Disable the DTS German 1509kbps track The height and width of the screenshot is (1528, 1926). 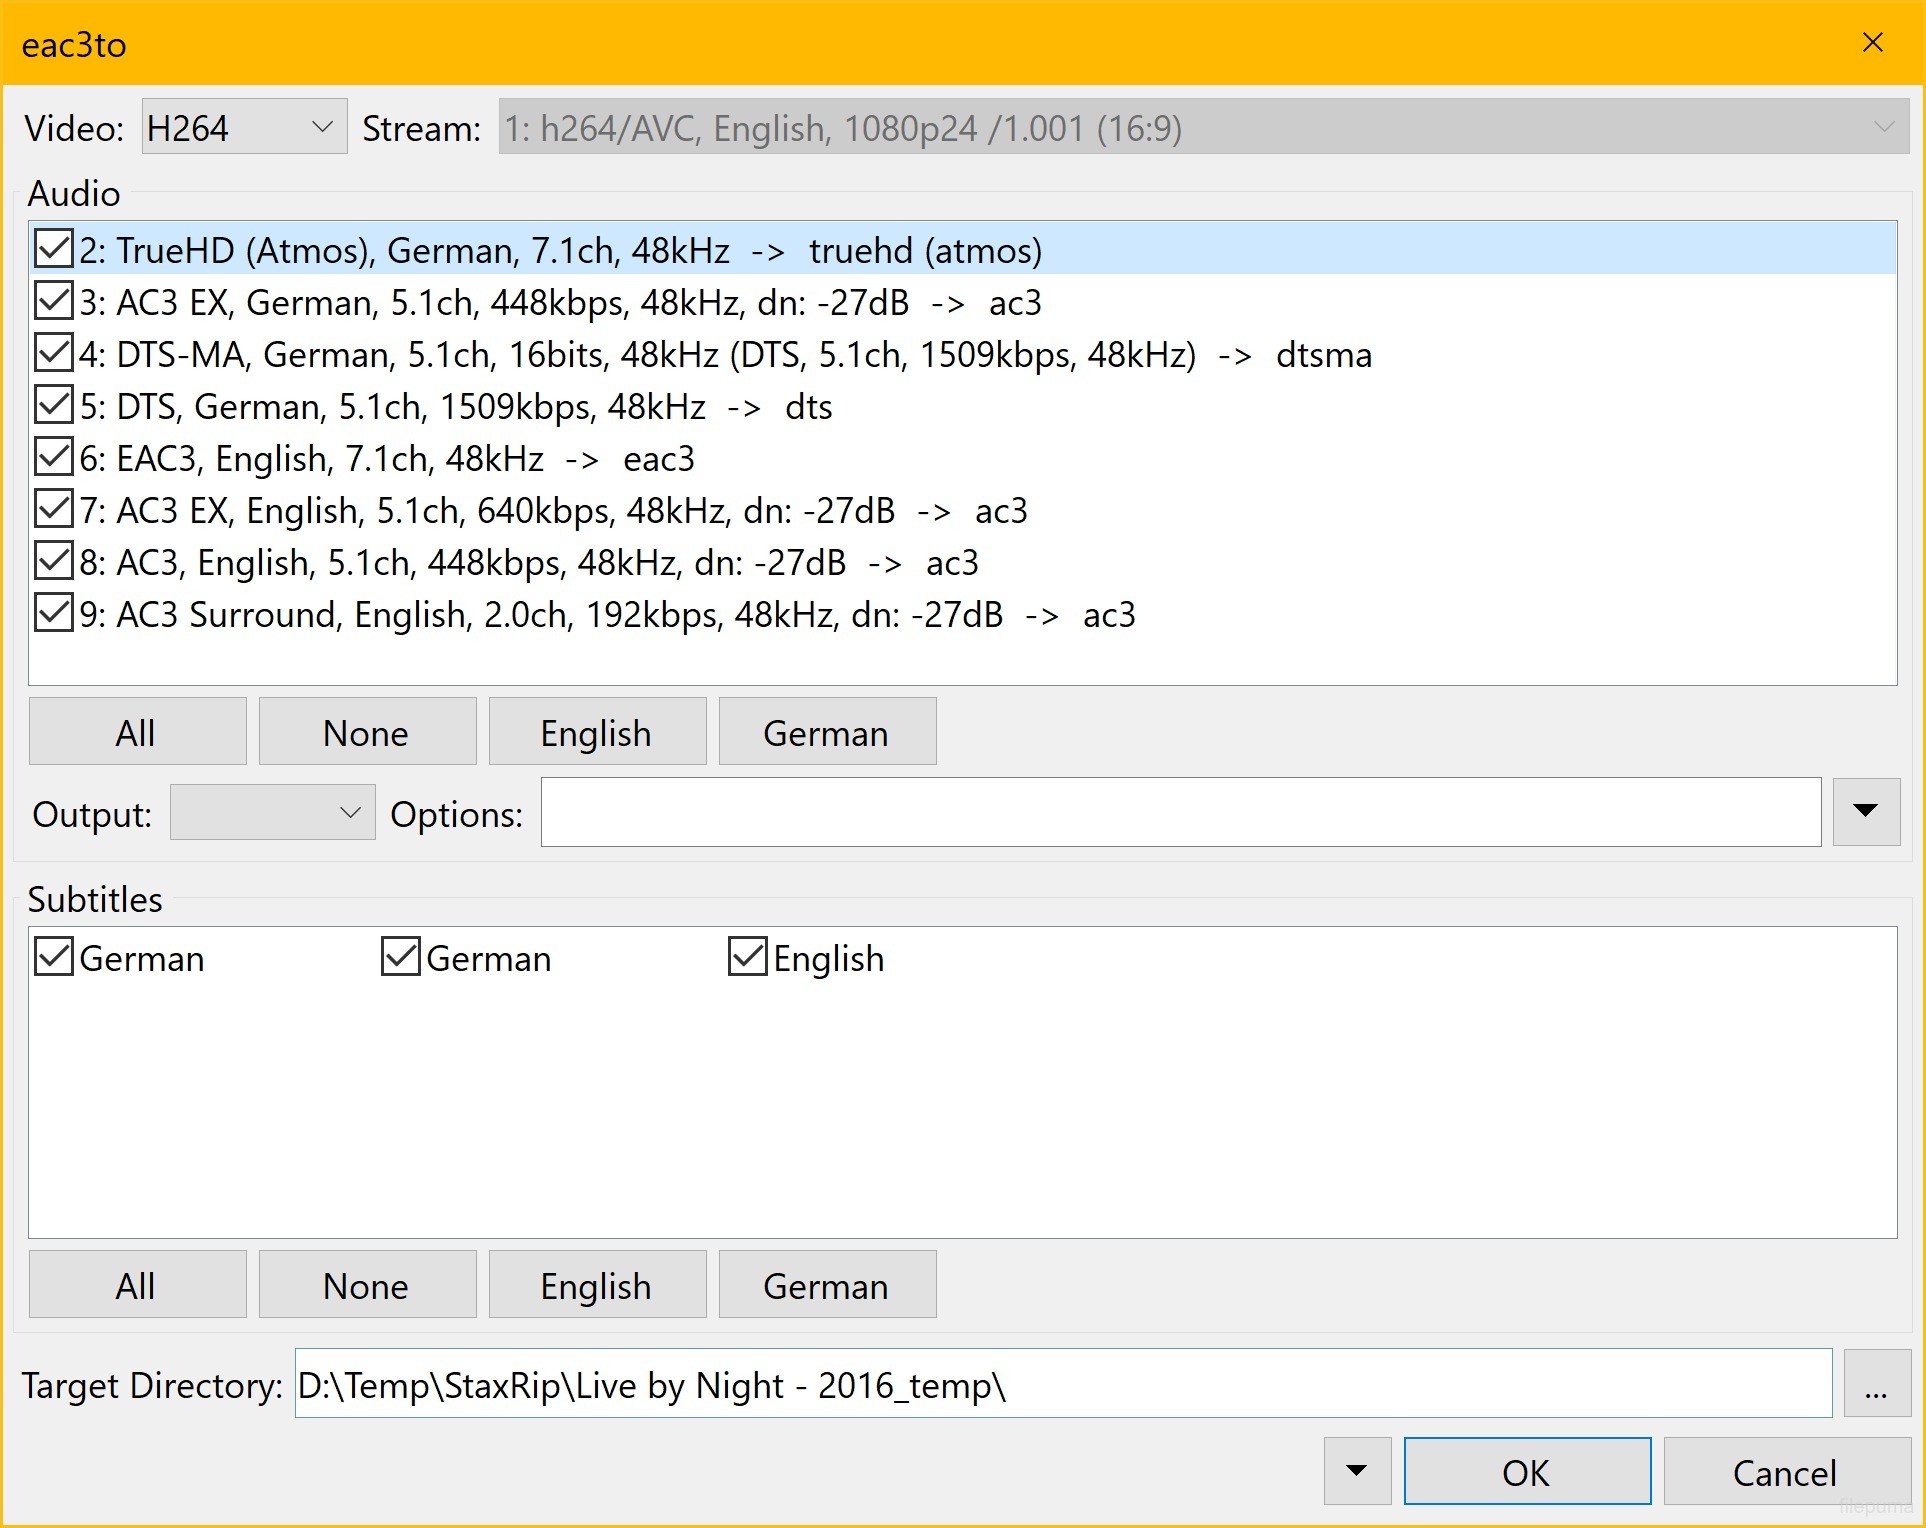click(x=54, y=405)
